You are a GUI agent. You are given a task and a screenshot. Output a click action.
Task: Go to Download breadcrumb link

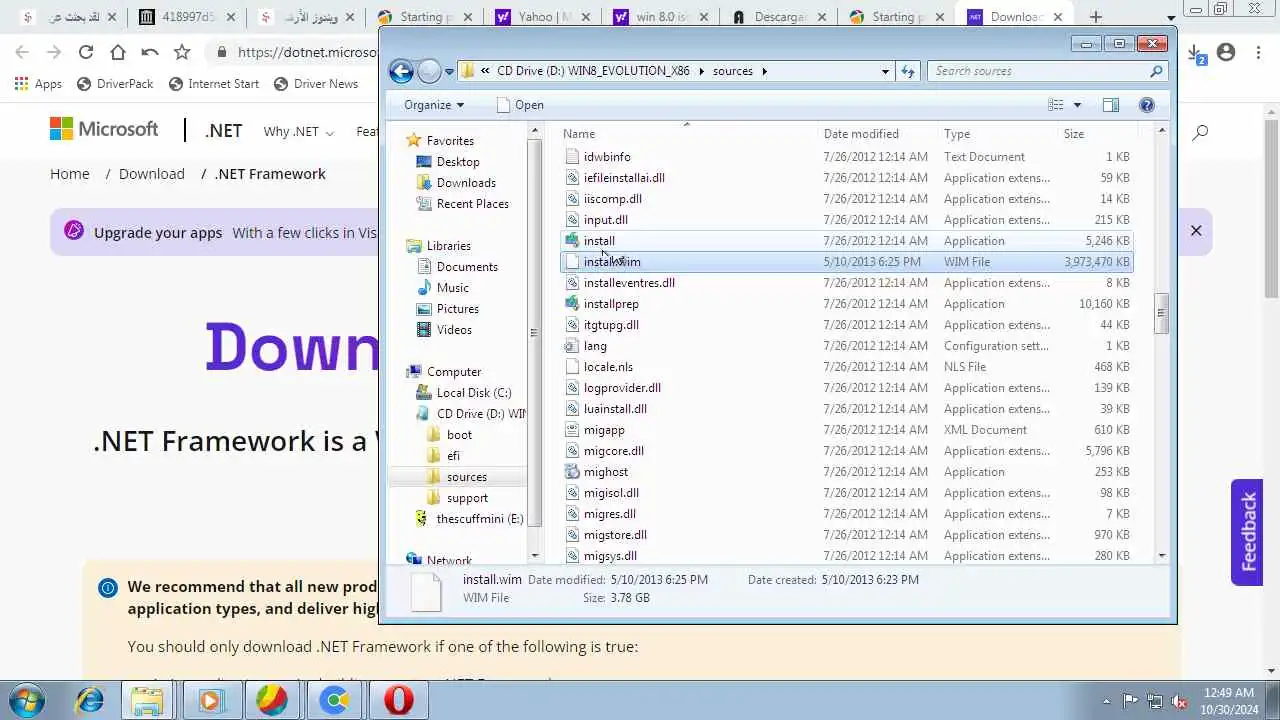[x=152, y=174]
